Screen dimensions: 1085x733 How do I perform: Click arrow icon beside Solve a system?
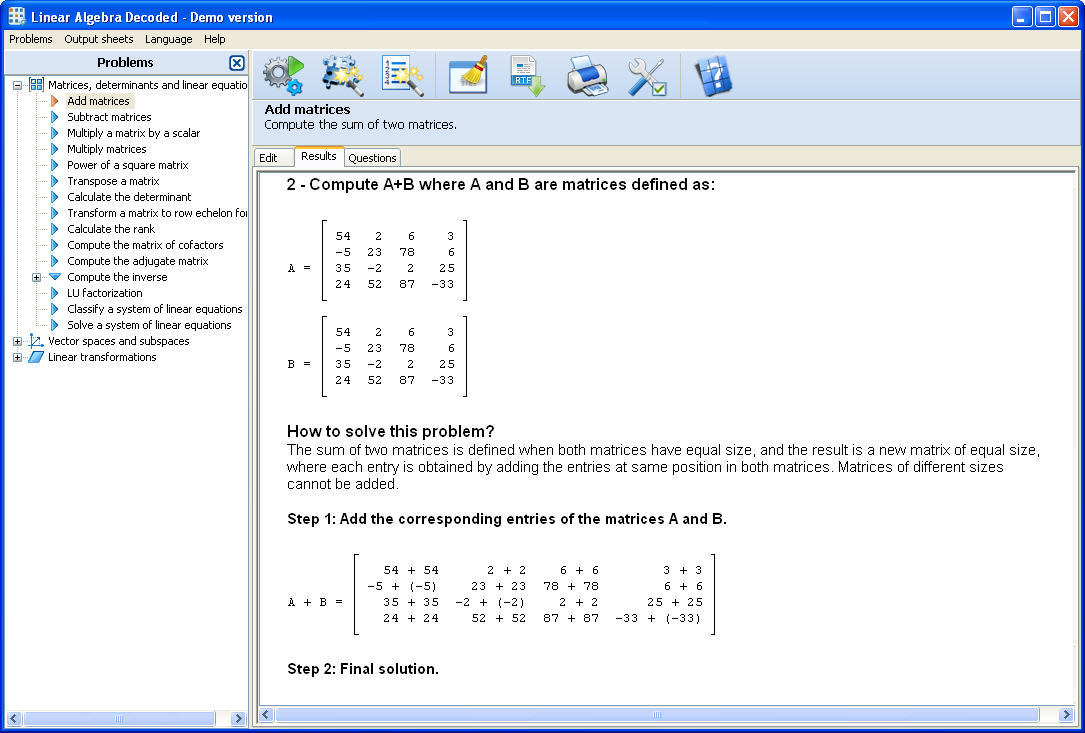point(55,325)
